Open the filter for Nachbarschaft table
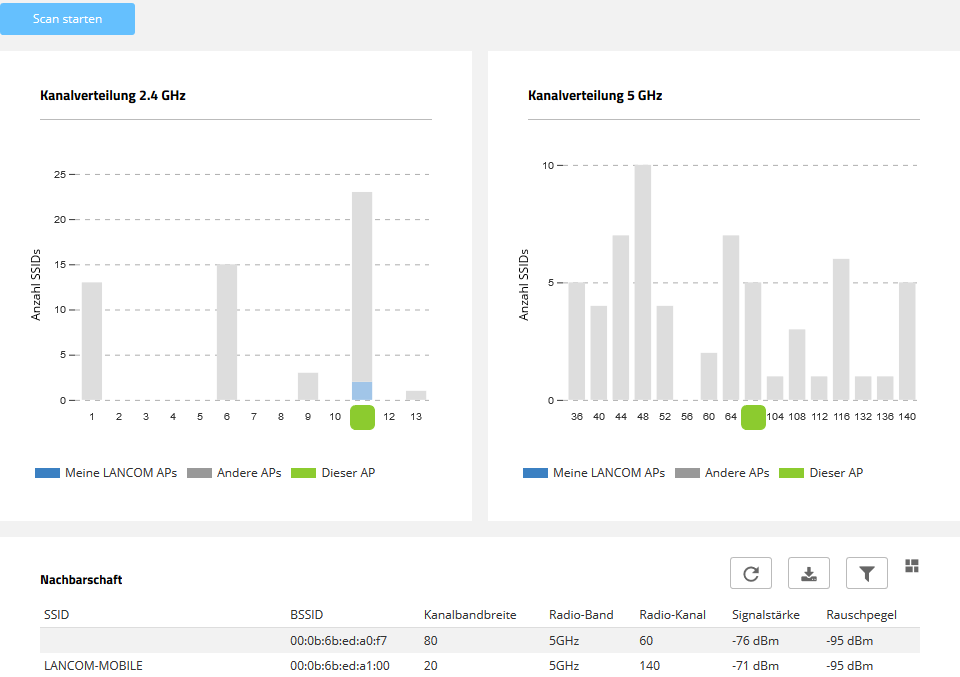Screen dimensions: 960x677 (x=867, y=573)
